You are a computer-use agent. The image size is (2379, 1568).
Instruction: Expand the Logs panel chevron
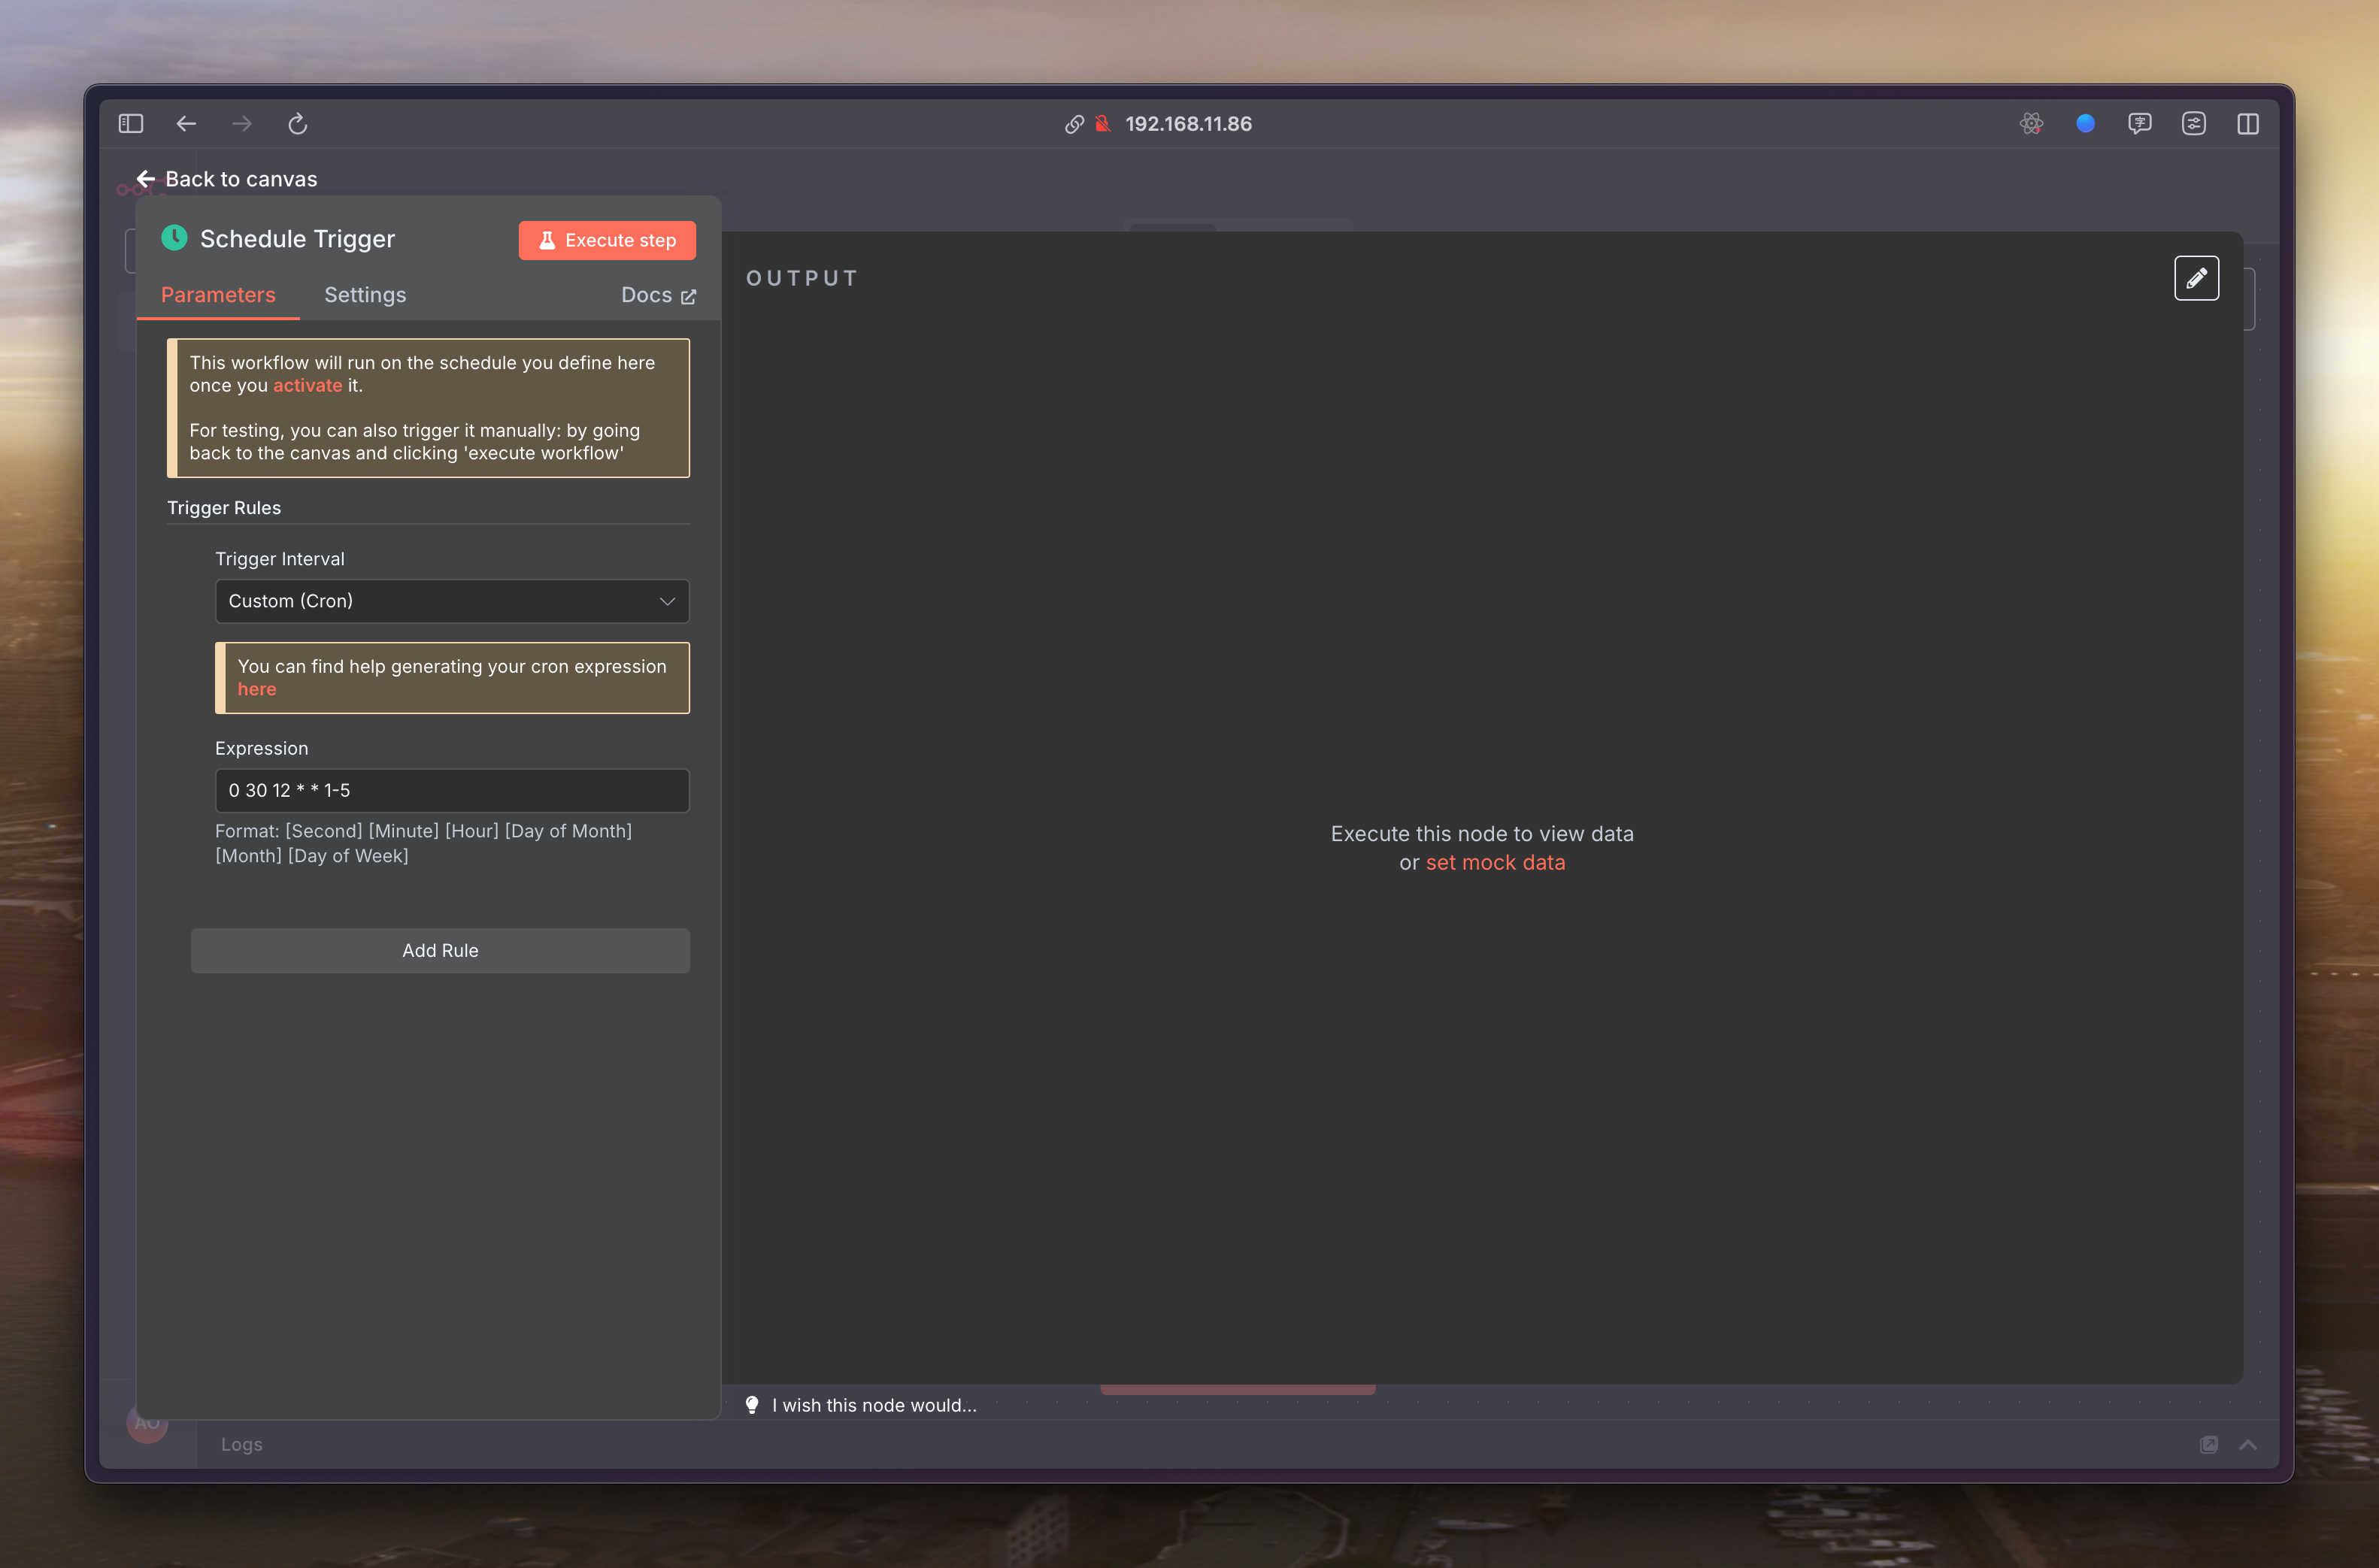(2247, 1444)
